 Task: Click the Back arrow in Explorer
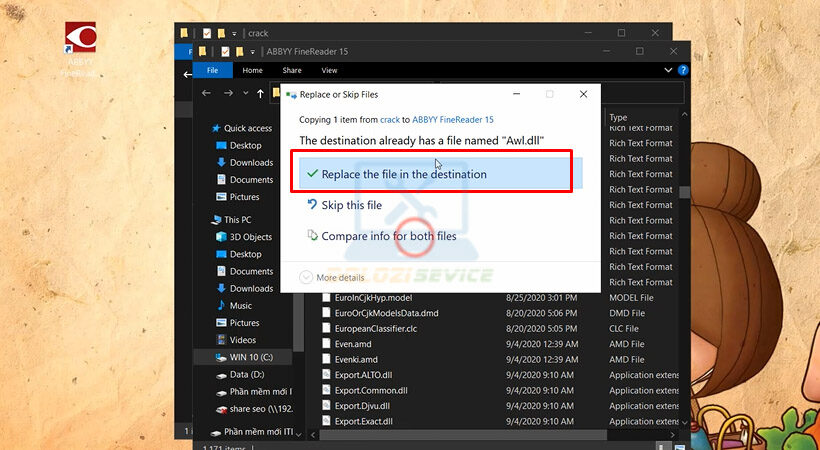tap(206, 93)
